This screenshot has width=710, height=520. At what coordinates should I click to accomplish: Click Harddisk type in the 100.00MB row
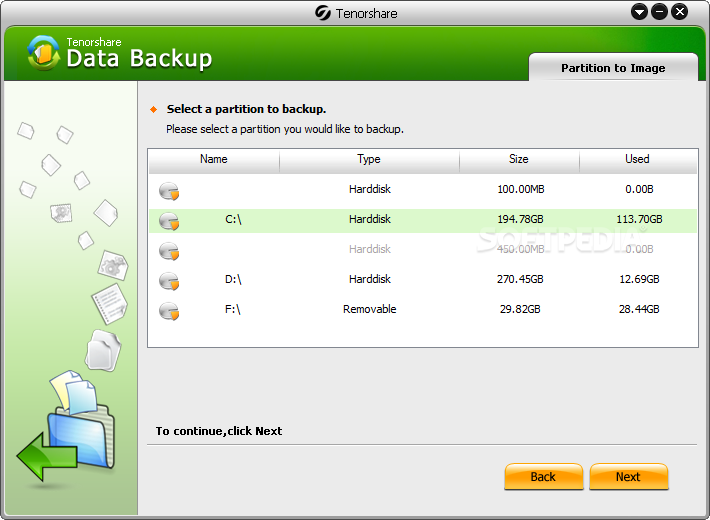(x=369, y=189)
